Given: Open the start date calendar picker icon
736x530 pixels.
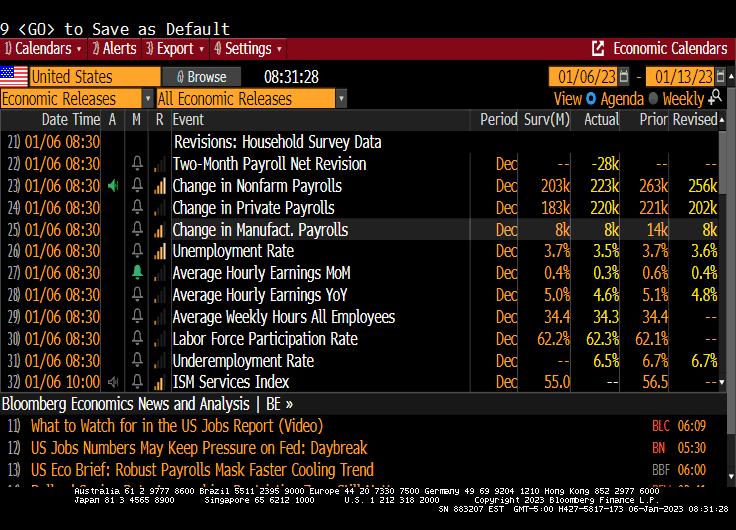Looking at the screenshot, I should 624,77.
